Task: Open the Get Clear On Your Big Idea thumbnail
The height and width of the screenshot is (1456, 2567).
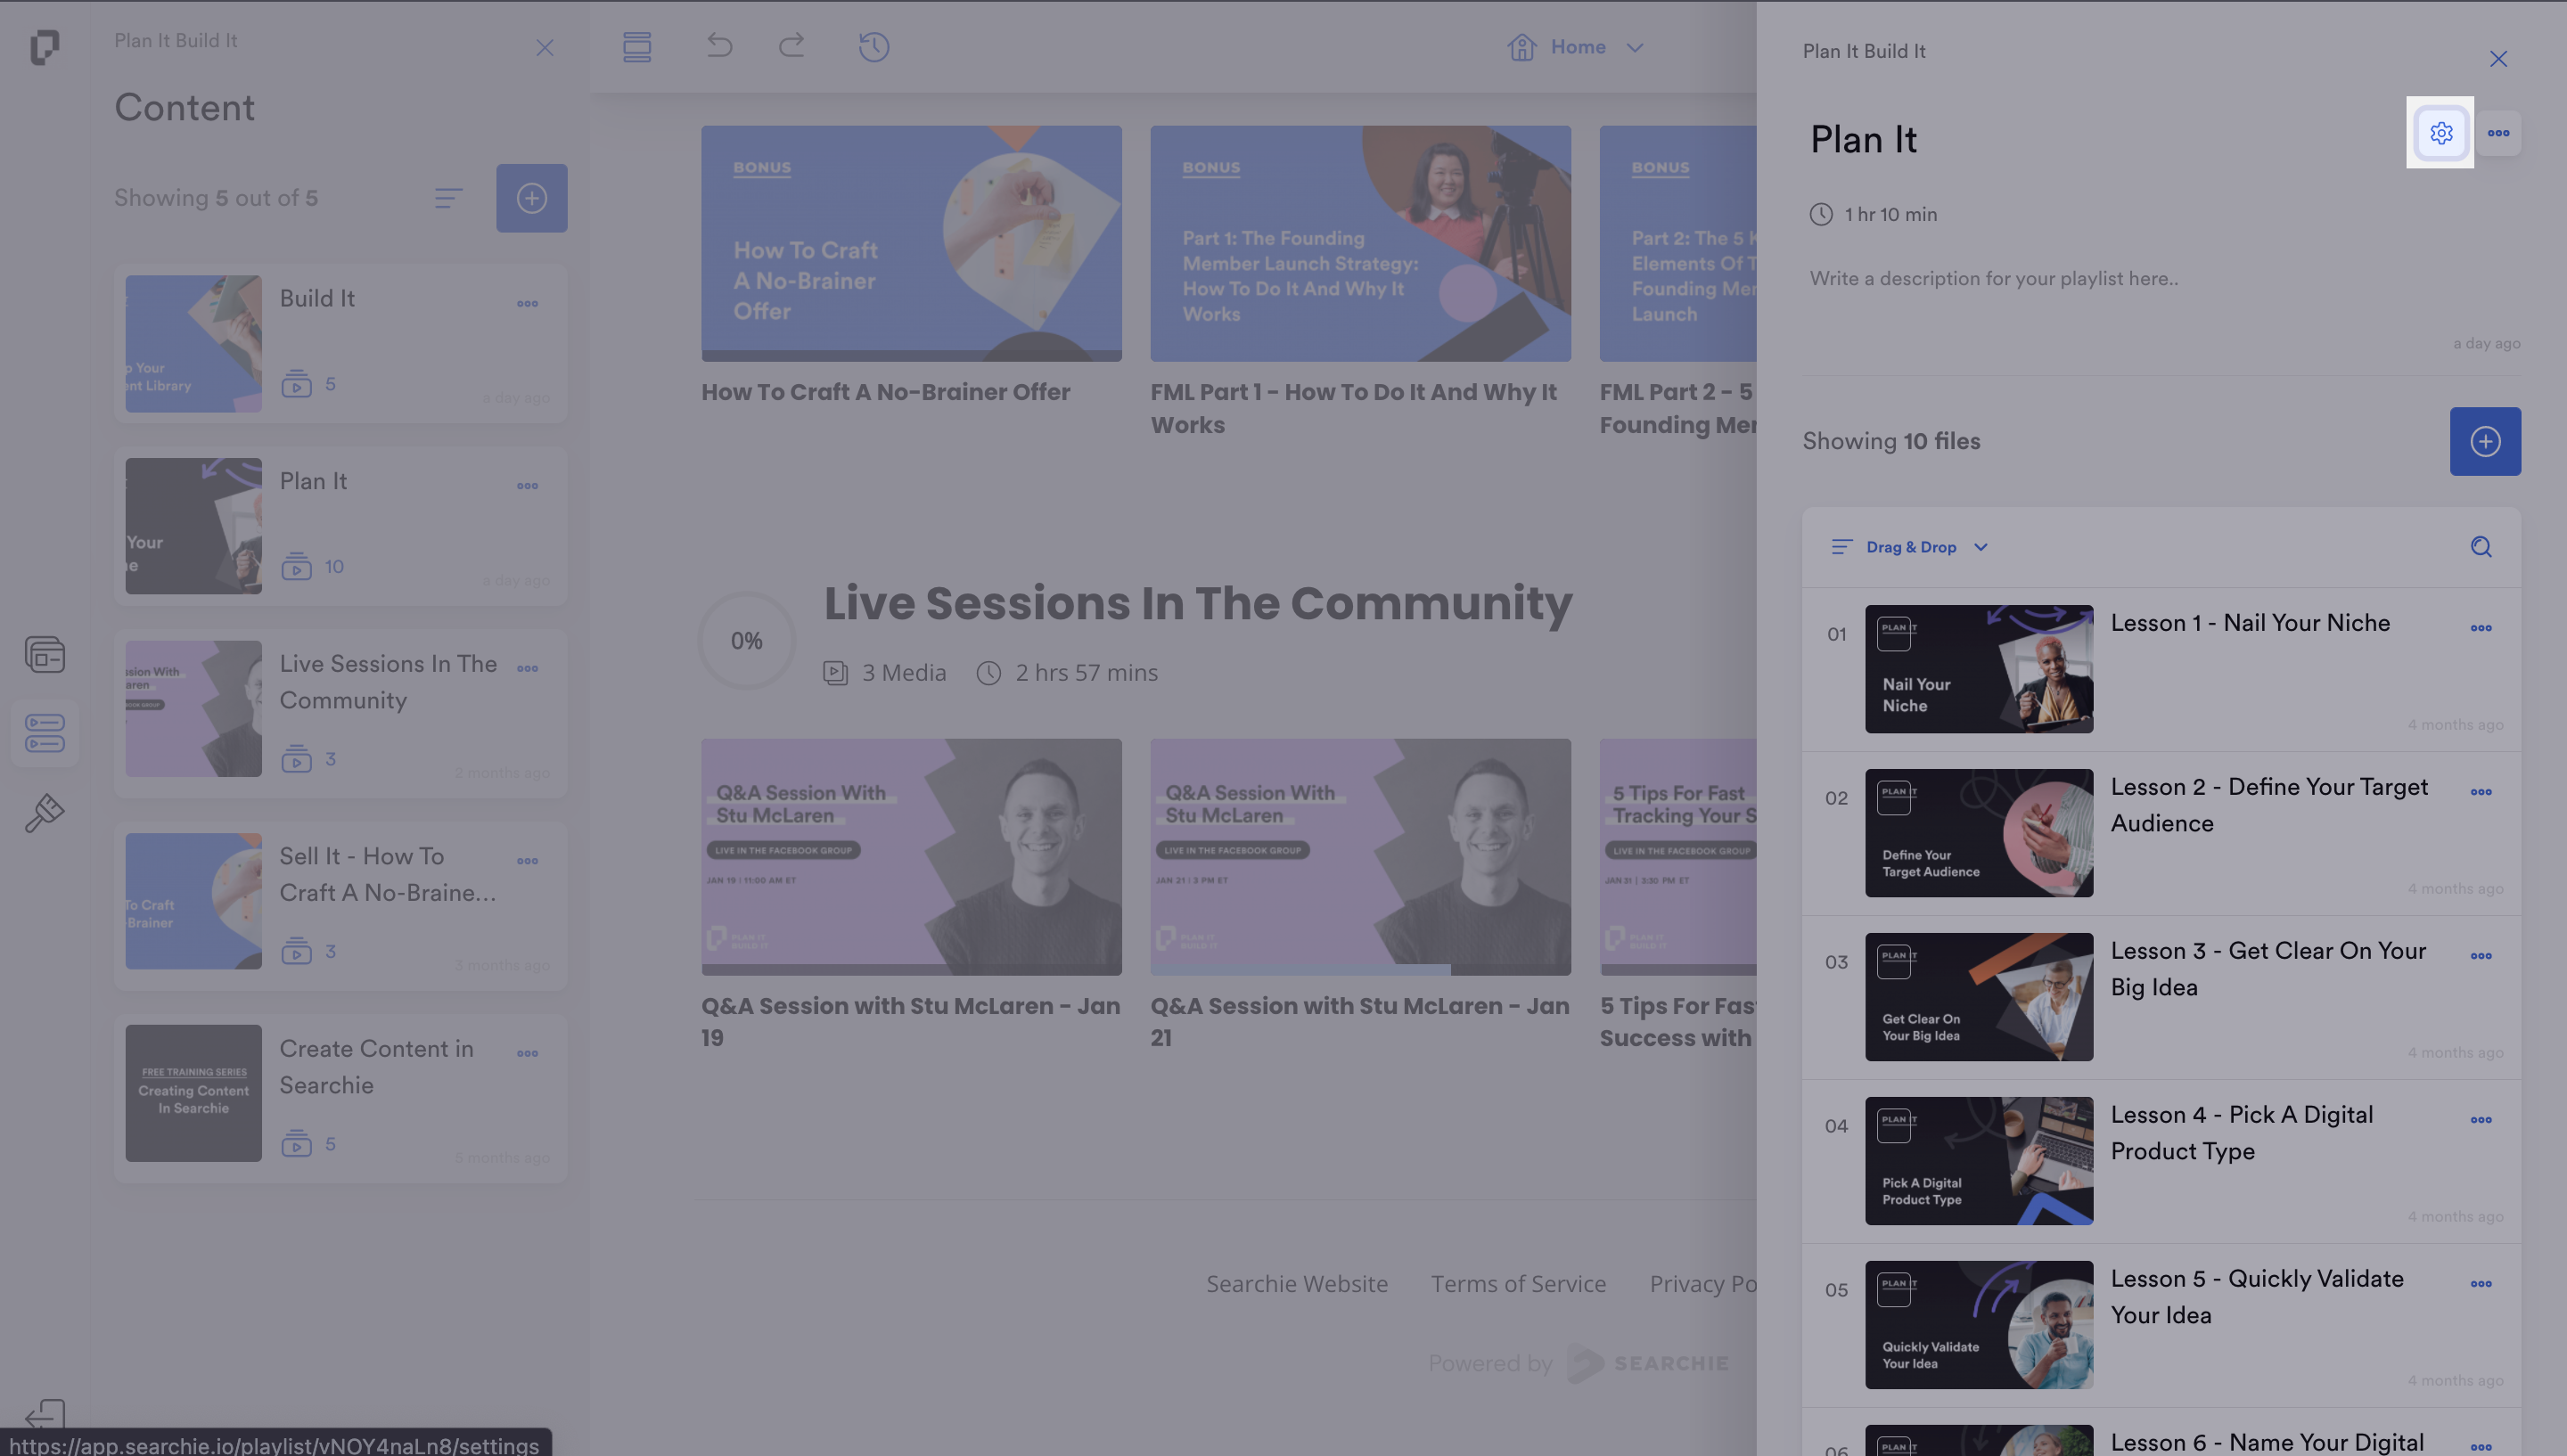Action: 1978,997
